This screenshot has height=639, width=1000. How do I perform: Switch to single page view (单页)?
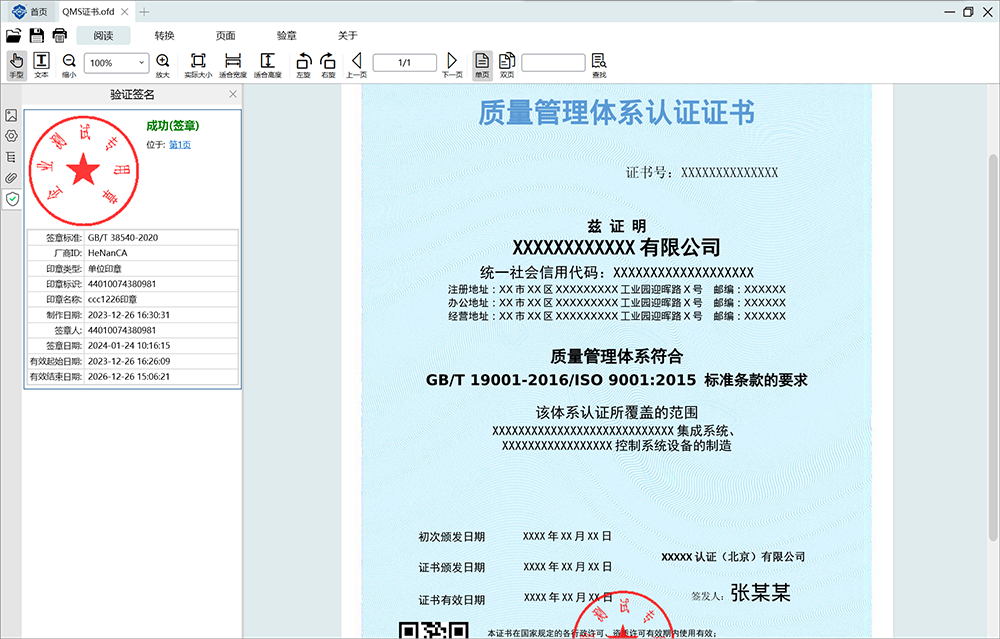(x=482, y=65)
